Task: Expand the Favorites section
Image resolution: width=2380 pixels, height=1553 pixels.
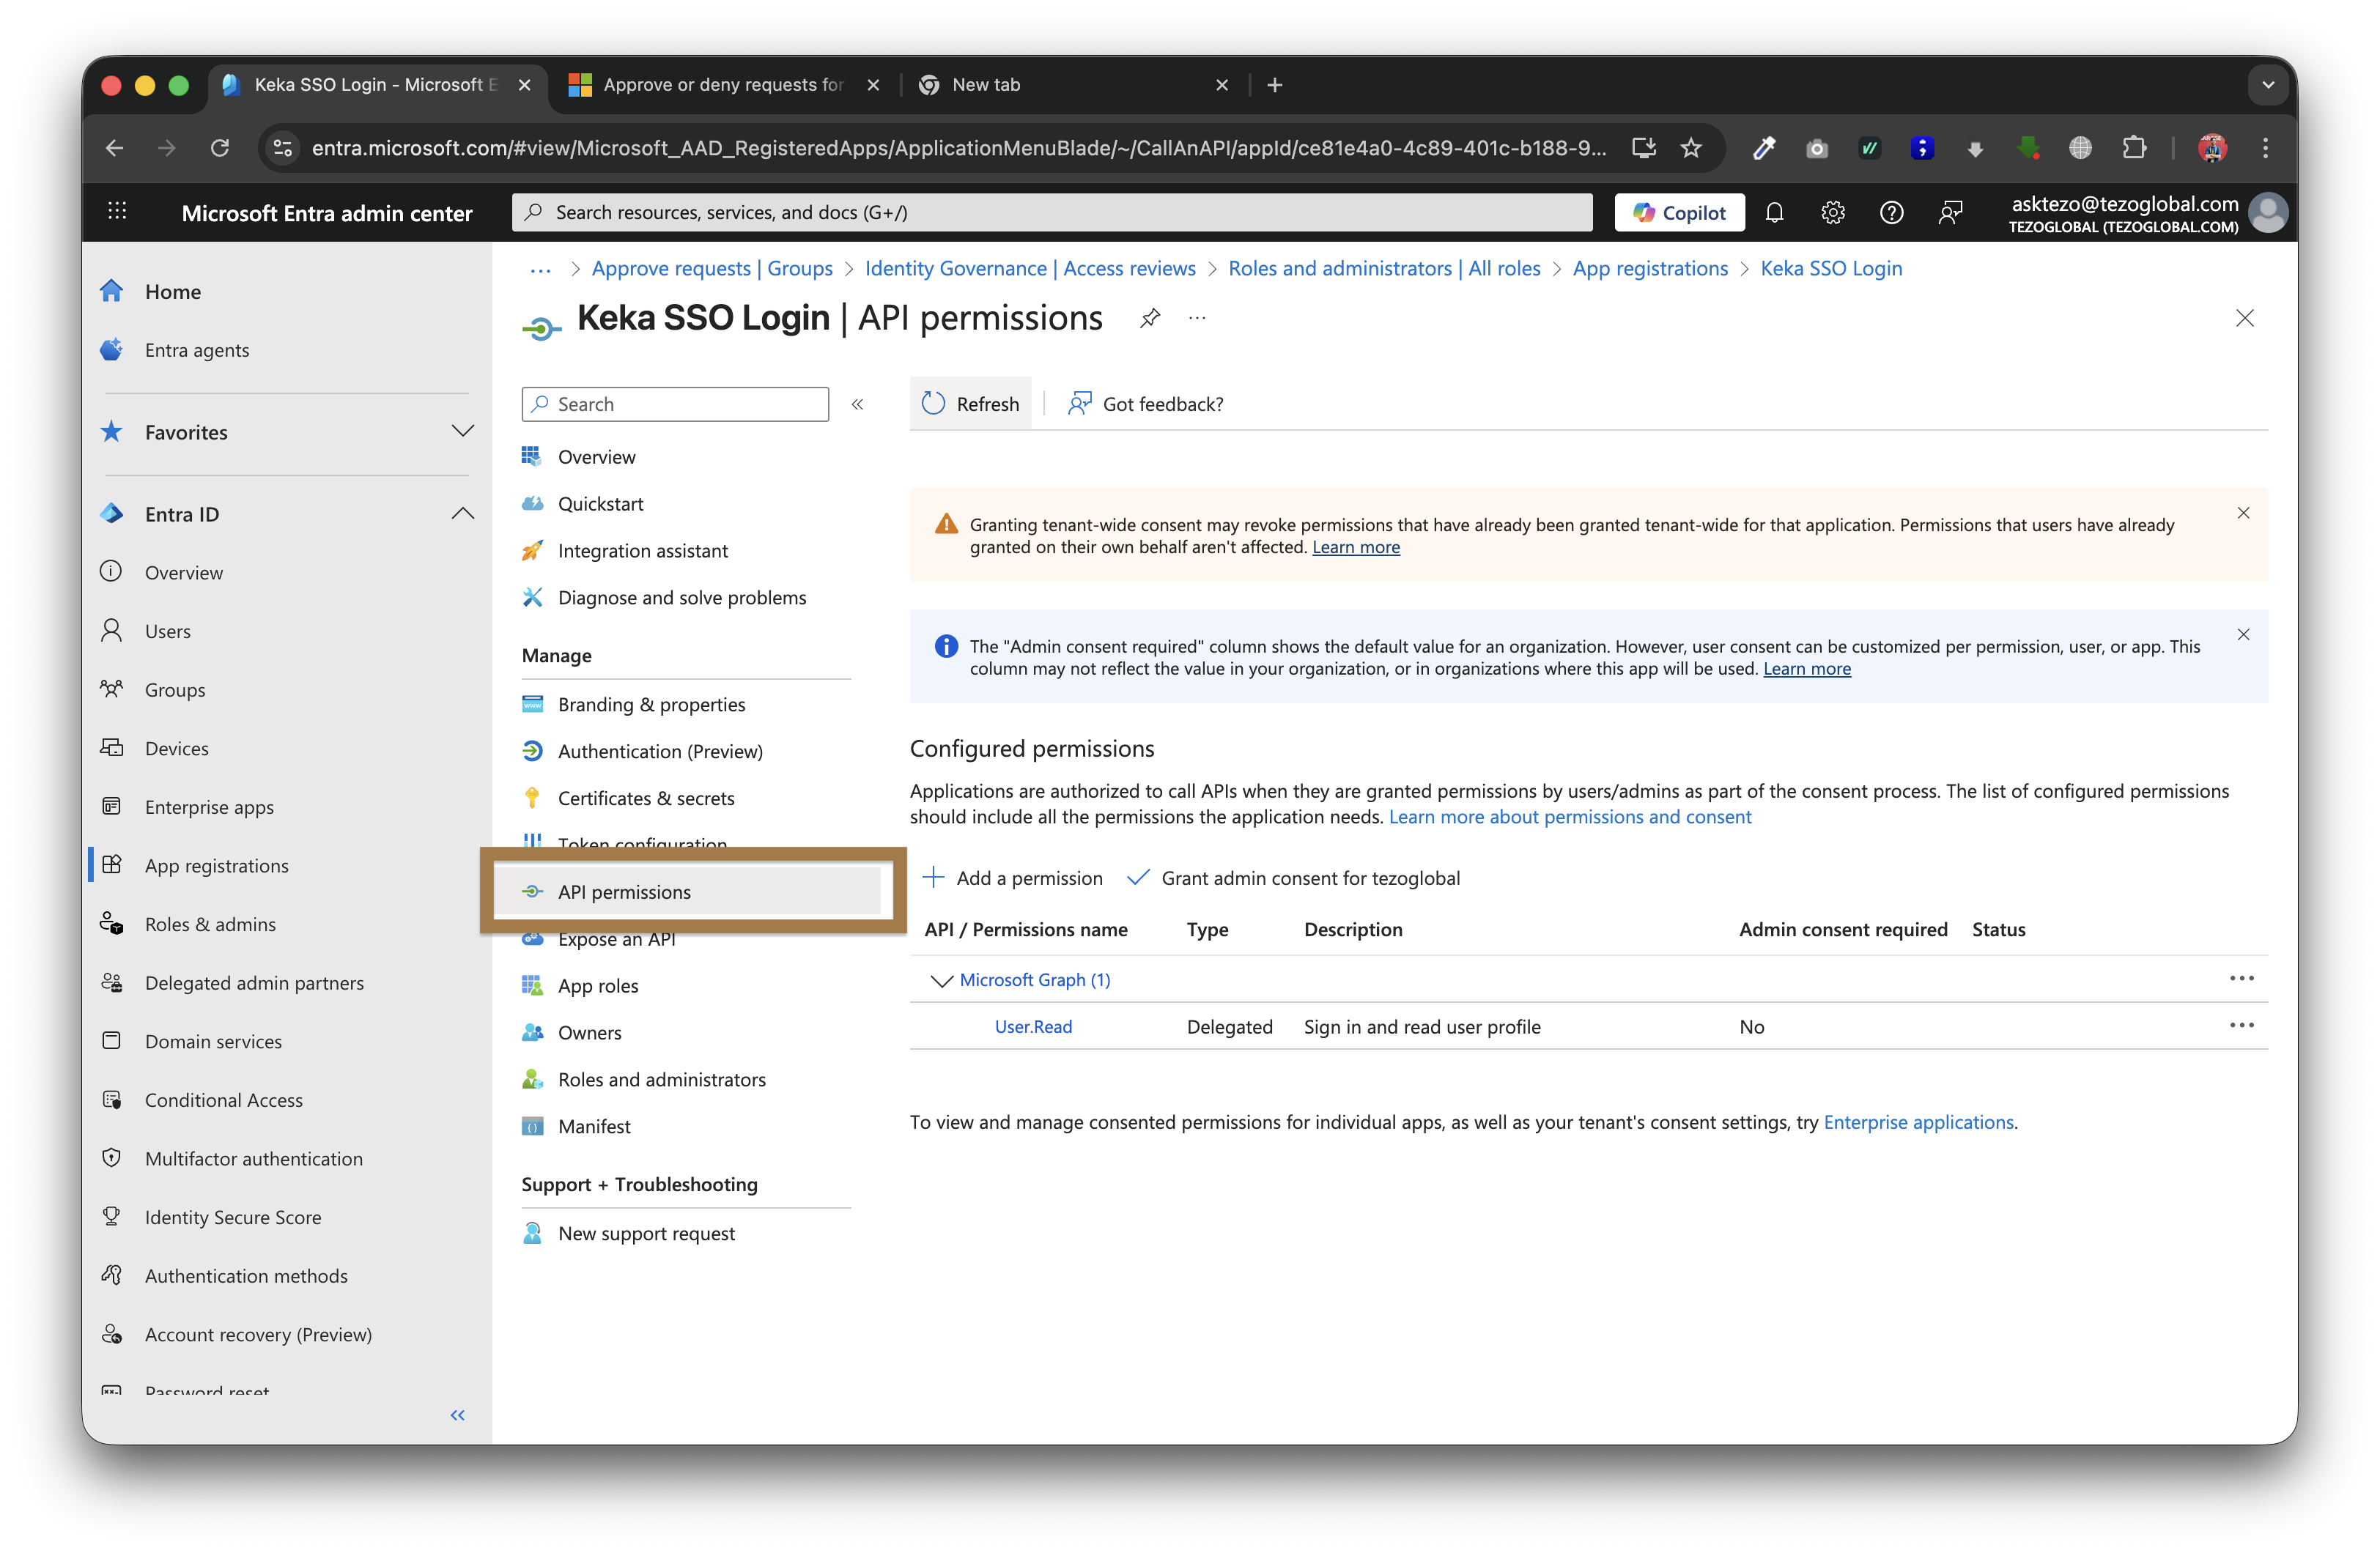Action: (462, 432)
